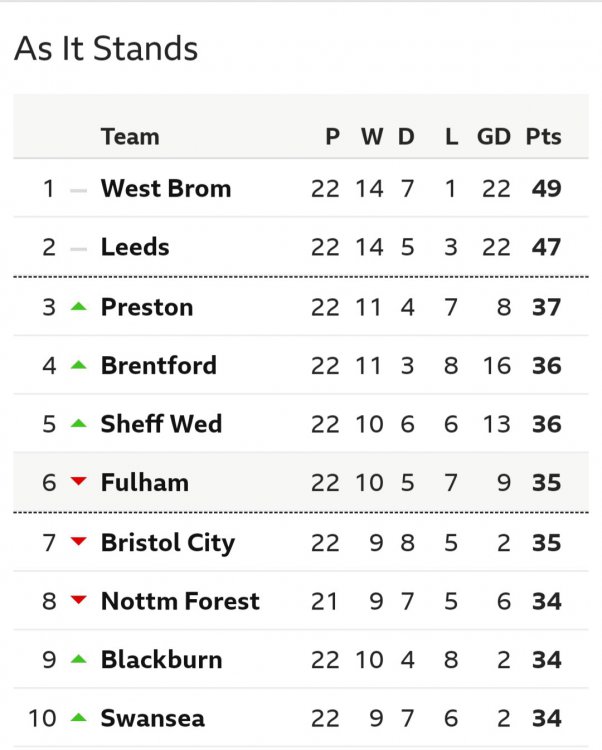Click the Team column header

130,137
